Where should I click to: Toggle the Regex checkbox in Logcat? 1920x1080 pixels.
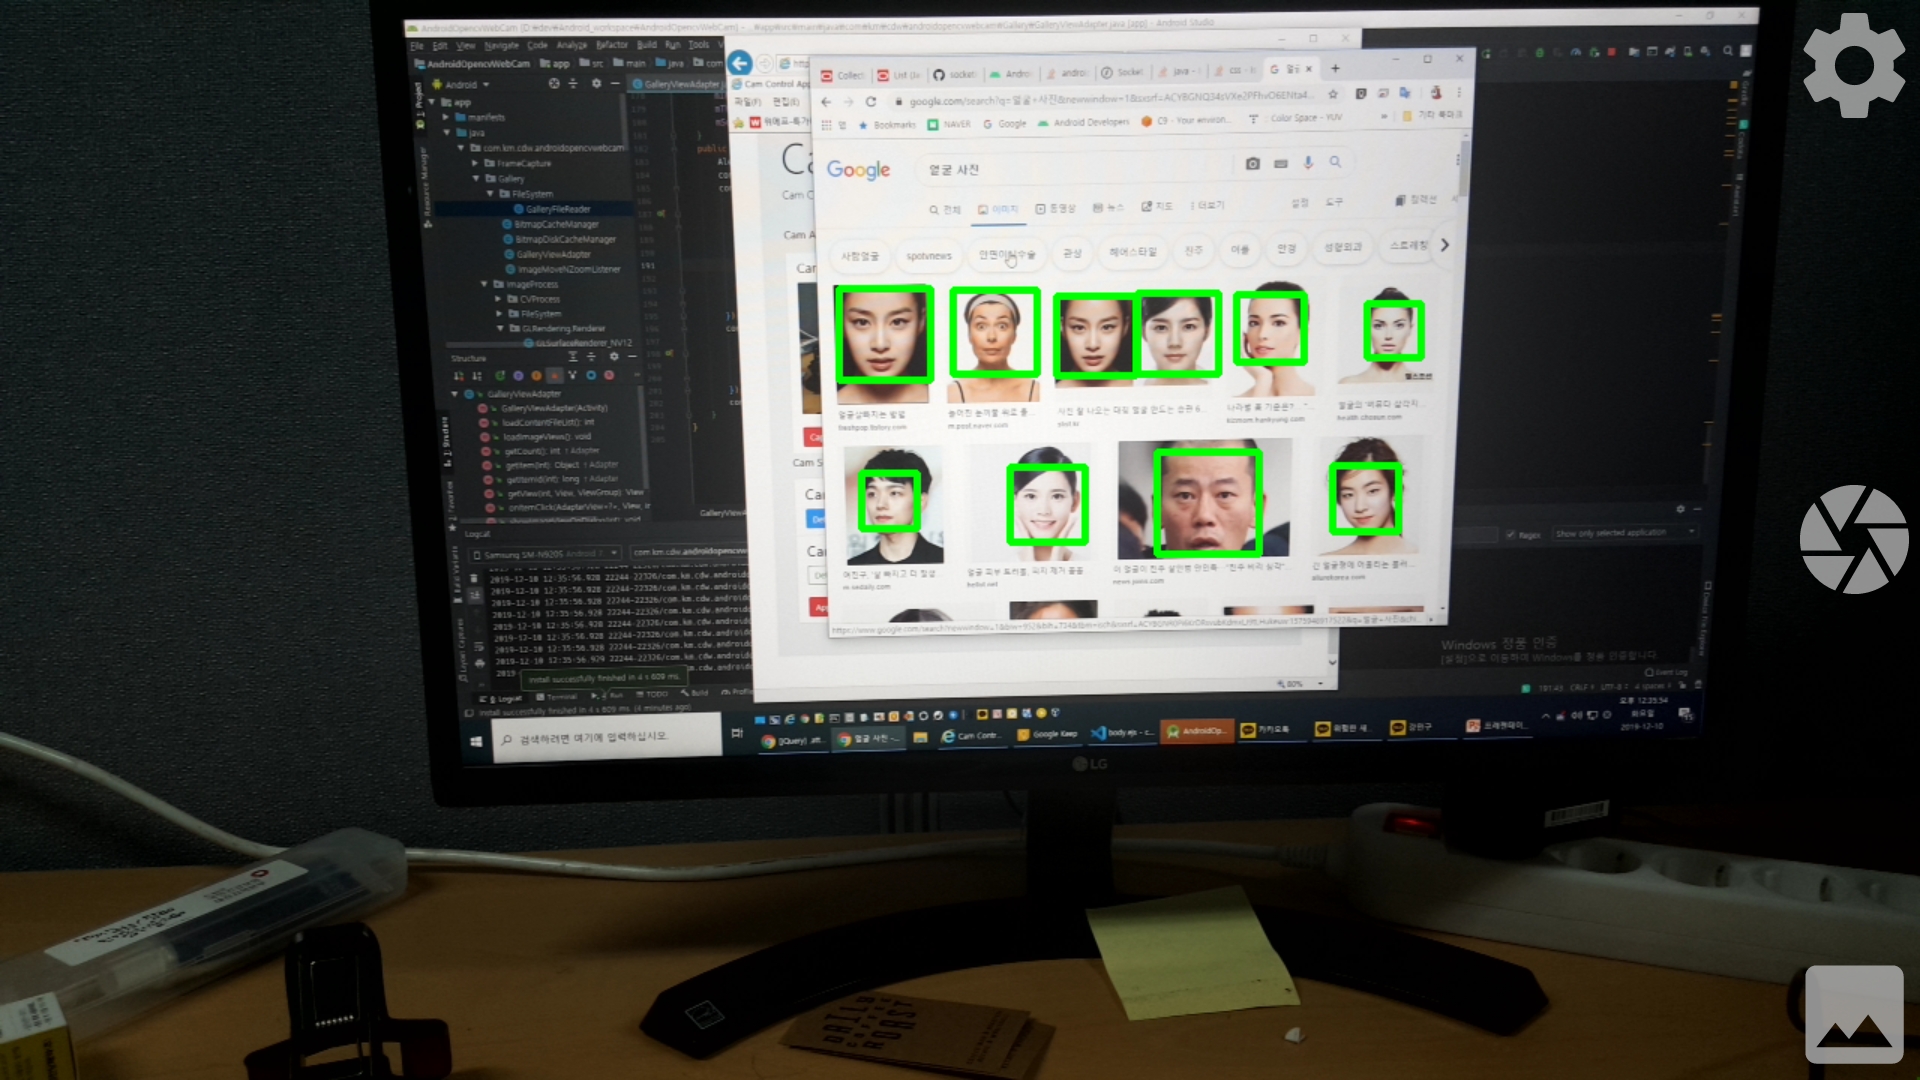pos(1510,535)
